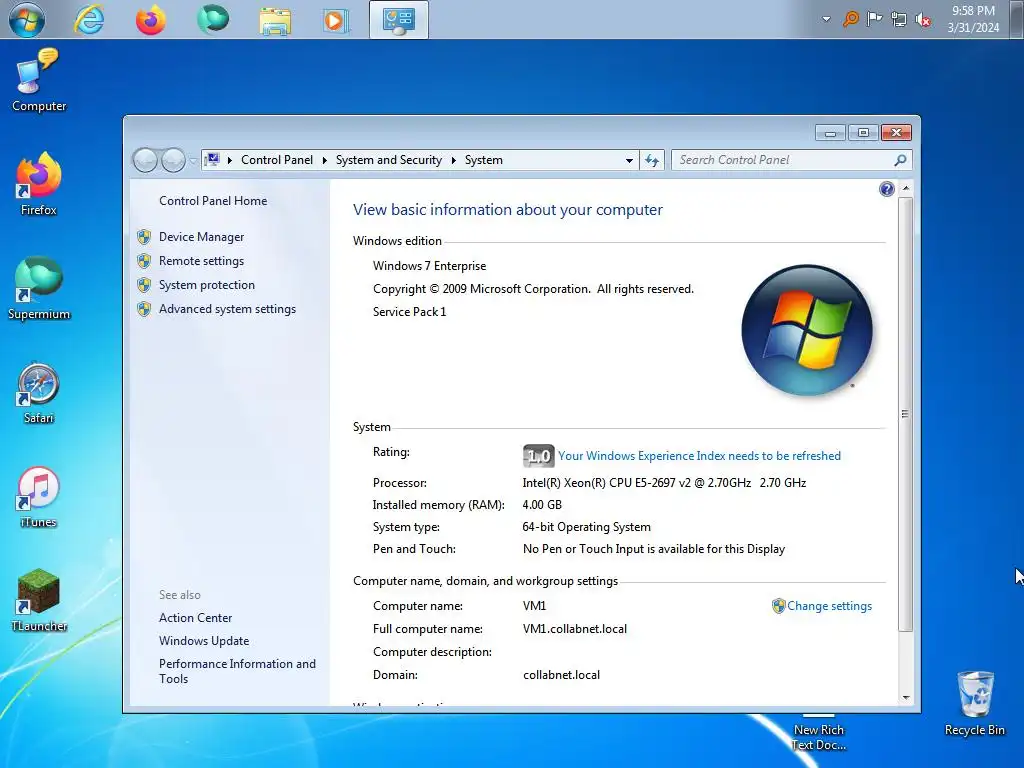Select the Recycle Bin desktop icon
This screenshot has width=1024, height=768.
[974, 704]
